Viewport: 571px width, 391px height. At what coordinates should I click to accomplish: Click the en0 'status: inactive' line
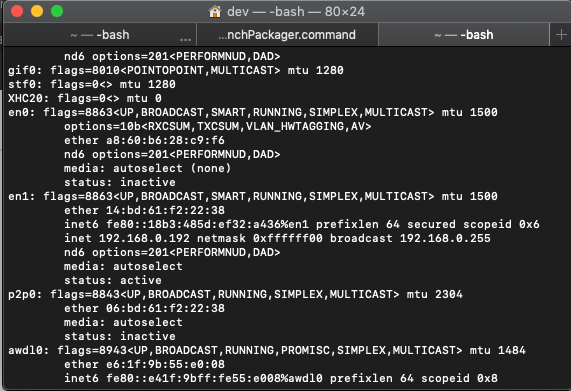point(120,182)
